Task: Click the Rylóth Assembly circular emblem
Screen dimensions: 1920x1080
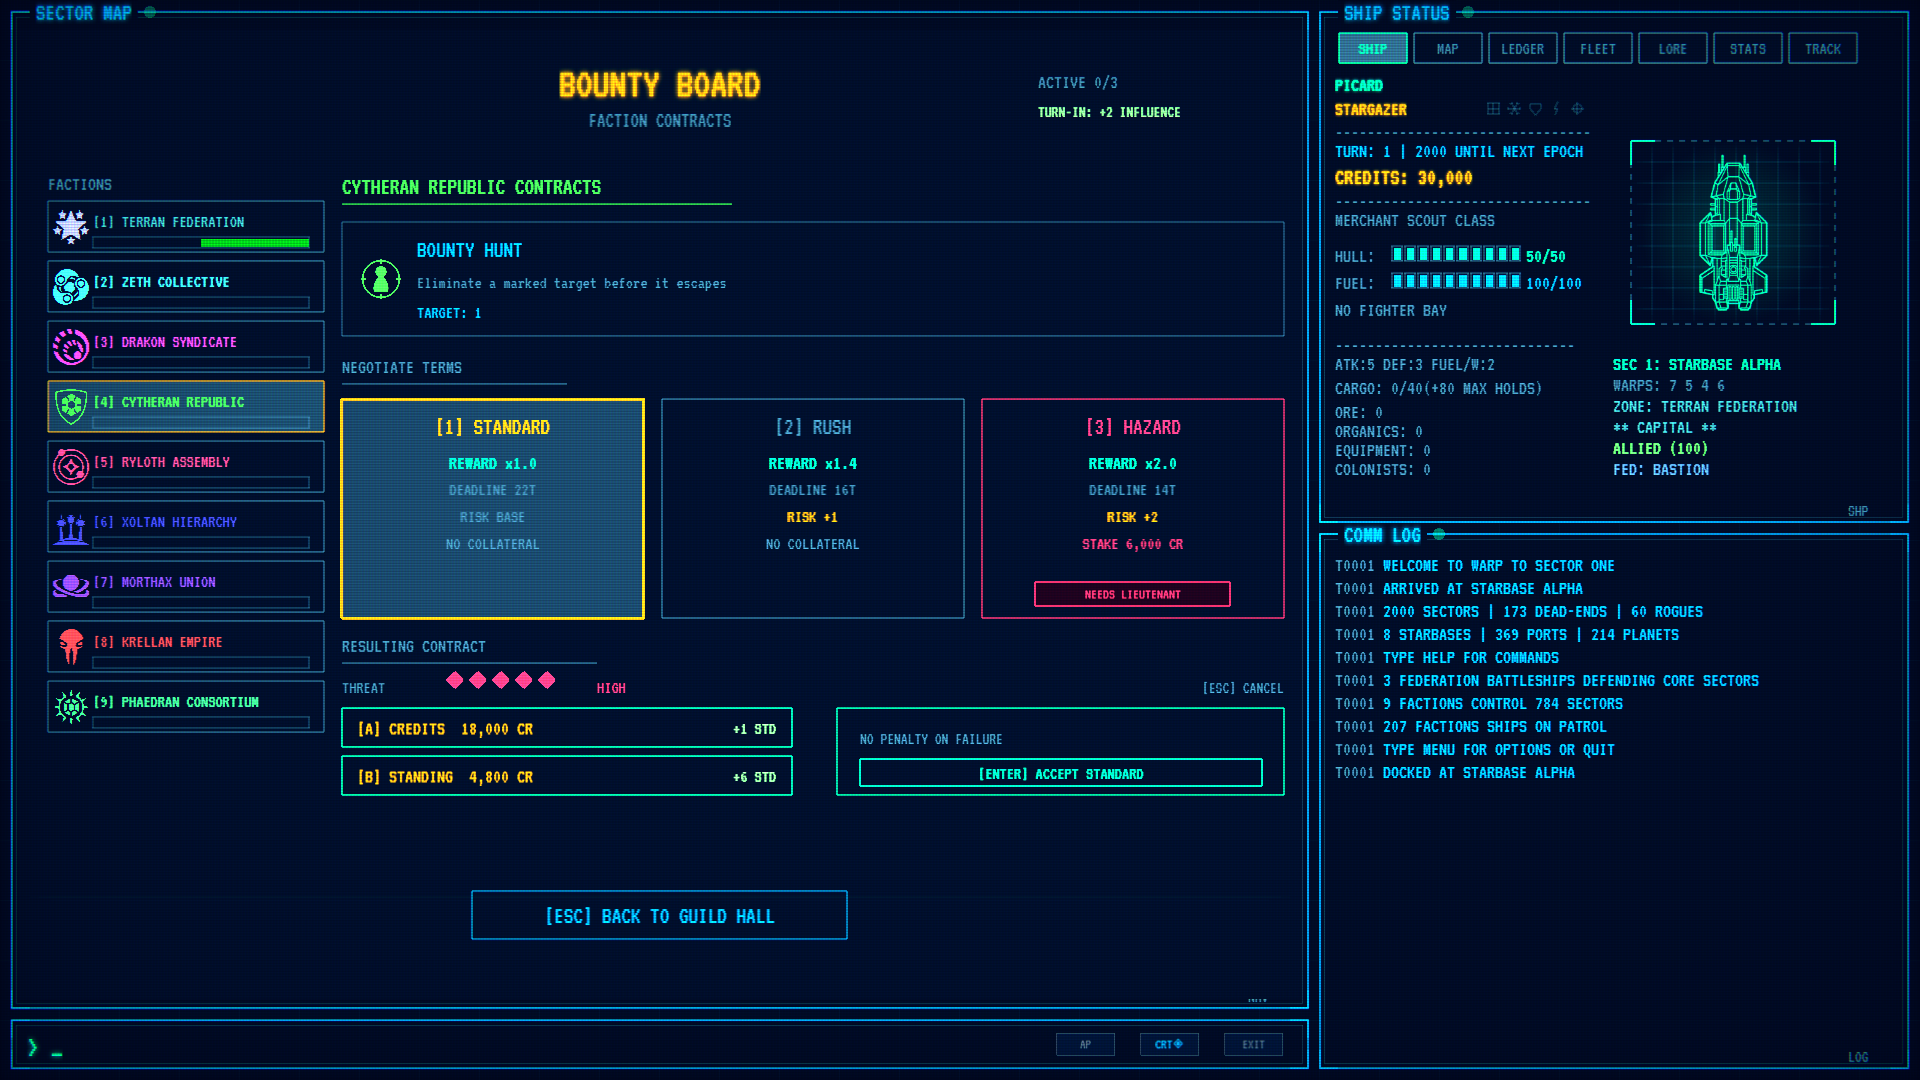Action: point(71,467)
